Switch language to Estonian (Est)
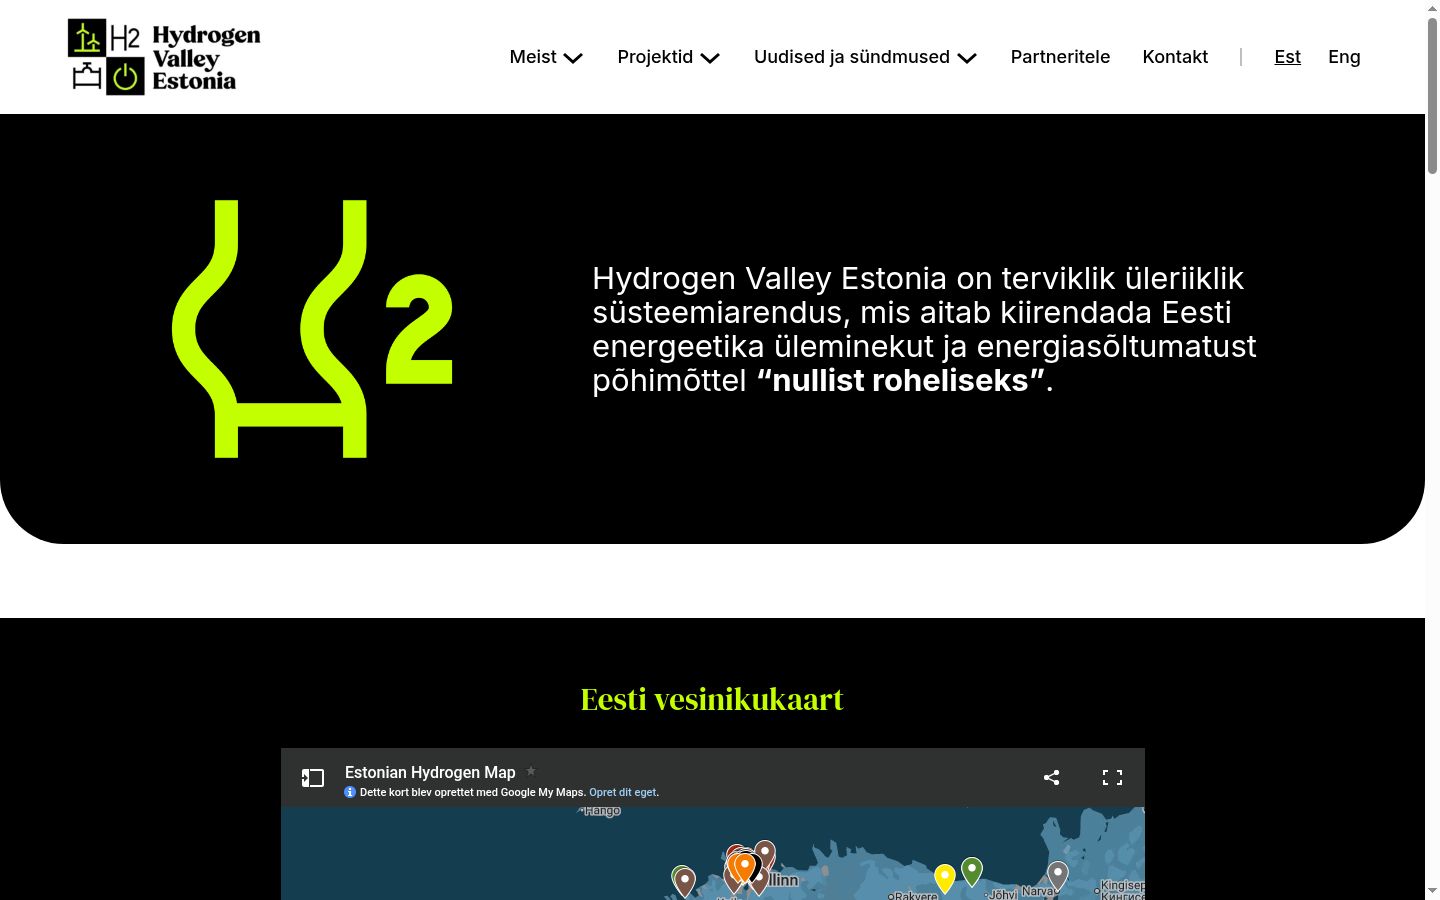This screenshot has height=900, width=1440. point(1287,57)
